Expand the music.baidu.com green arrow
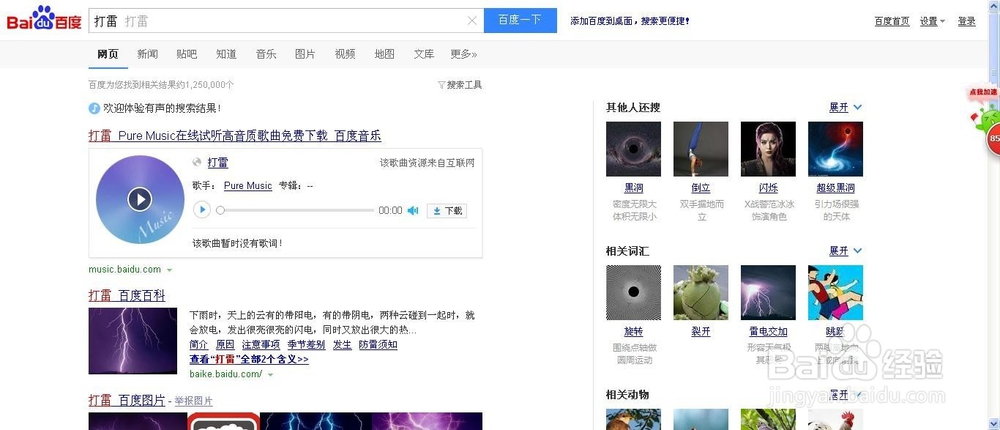Screen dimensions: 1000x430 (169, 270)
